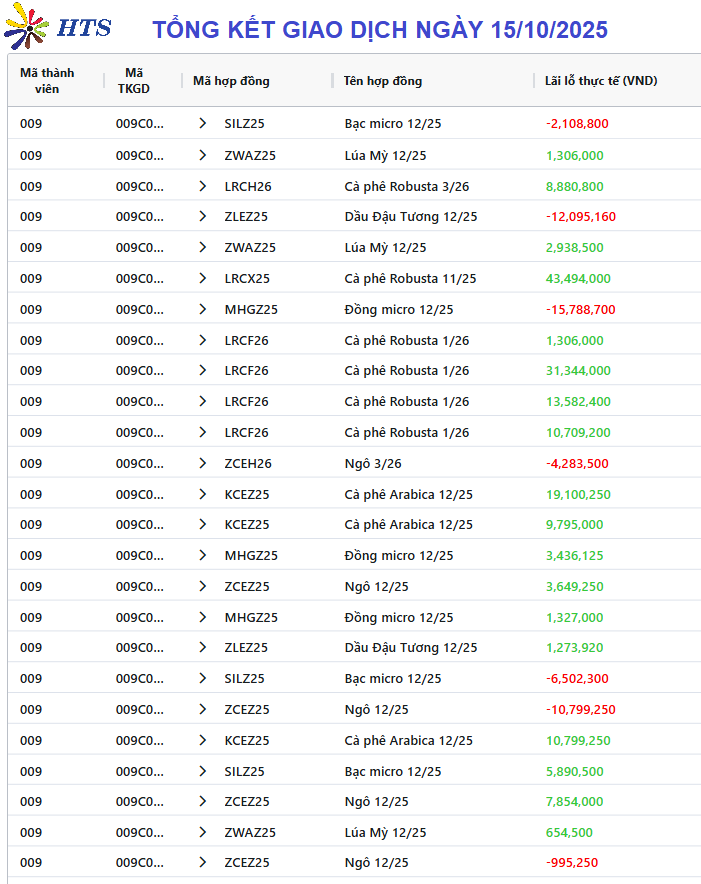Expand the LRCH26 contract row chevron
The height and width of the screenshot is (884, 701).
(203, 186)
